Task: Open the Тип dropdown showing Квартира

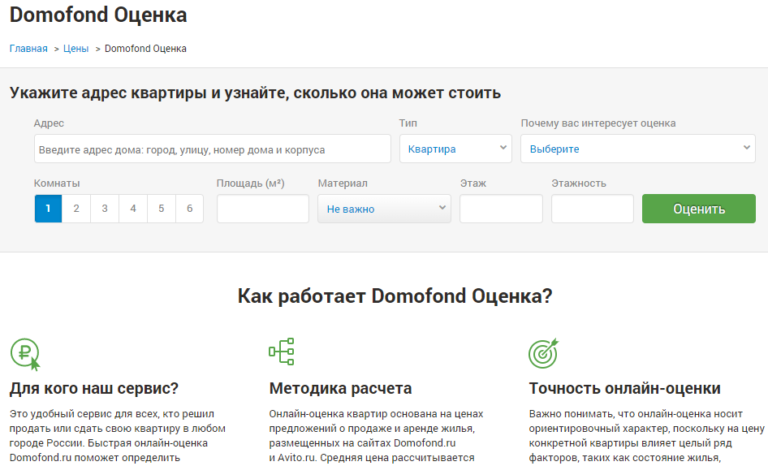Action: [x=456, y=148]
